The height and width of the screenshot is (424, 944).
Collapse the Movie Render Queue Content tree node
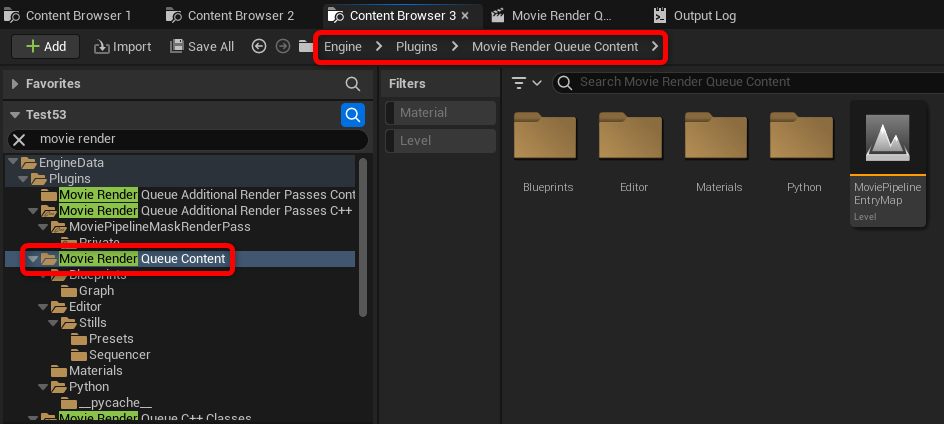pos(34,259)
